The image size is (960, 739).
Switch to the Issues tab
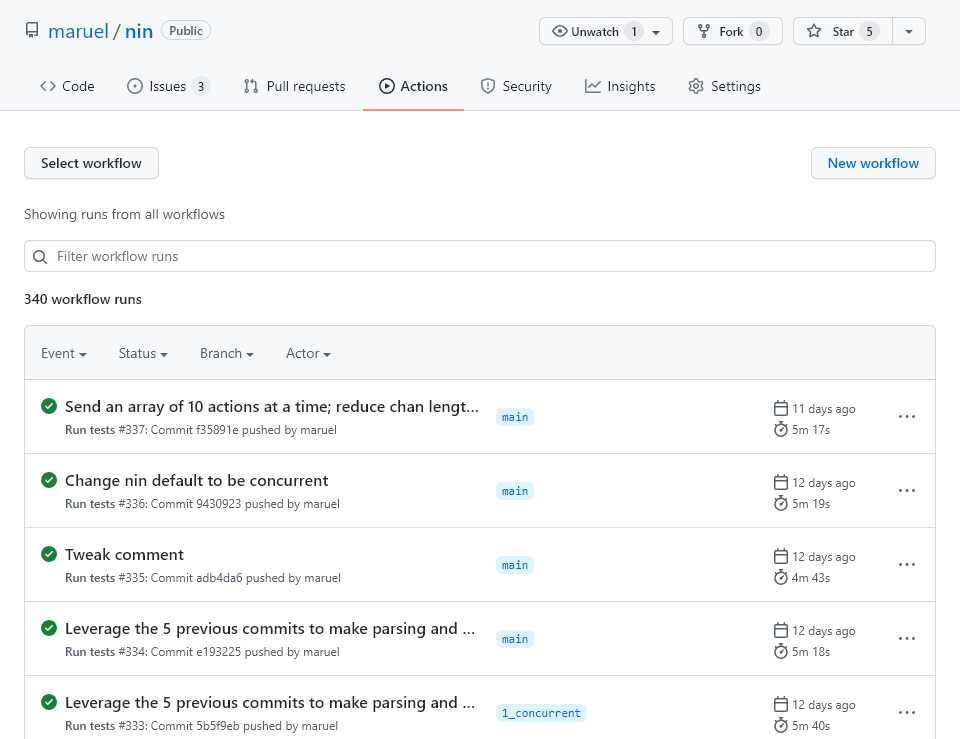[x=168, y=86]
